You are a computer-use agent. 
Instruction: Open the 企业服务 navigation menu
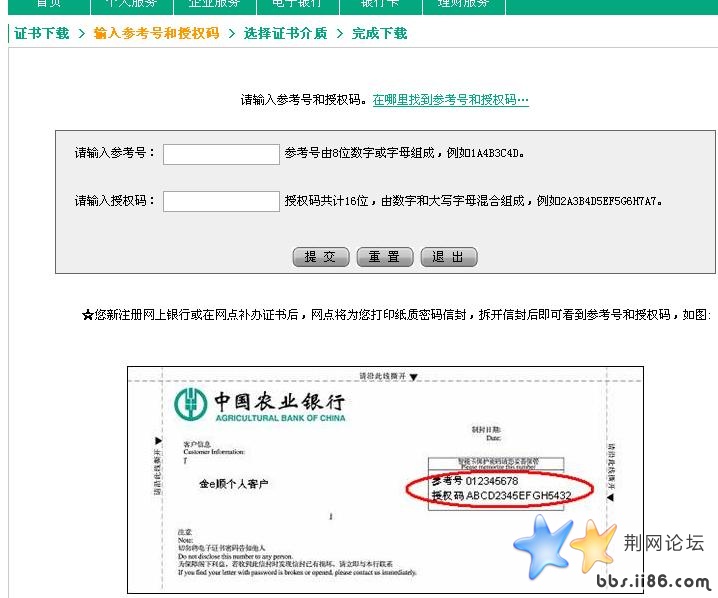(215, 5)
